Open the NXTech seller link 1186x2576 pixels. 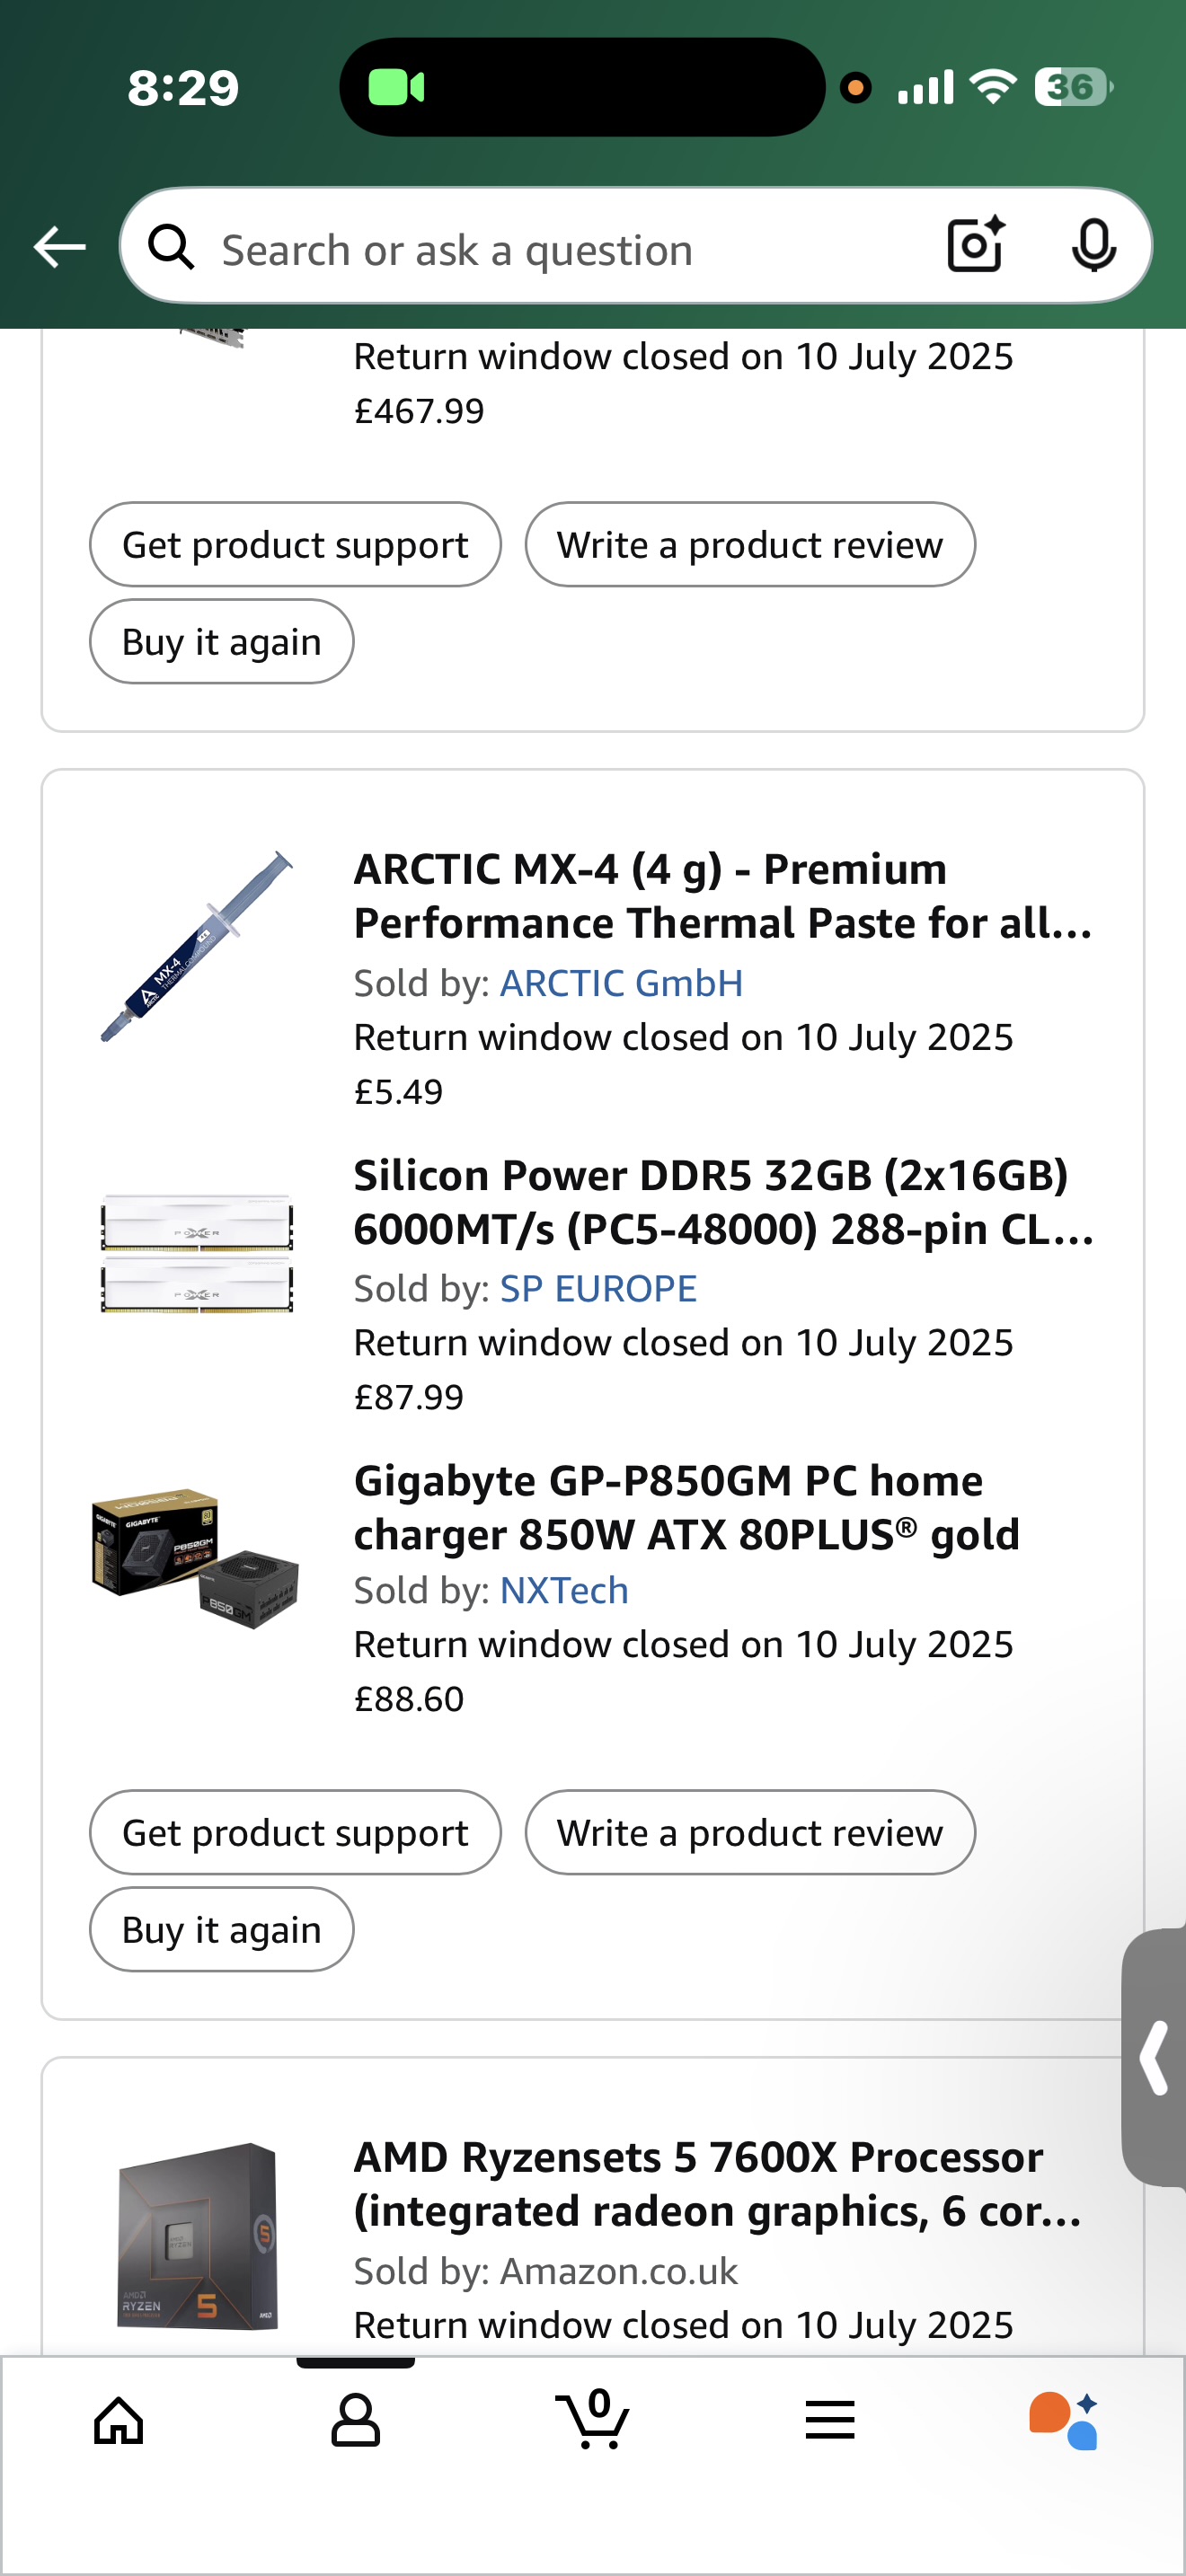(x=564, y=1590)
